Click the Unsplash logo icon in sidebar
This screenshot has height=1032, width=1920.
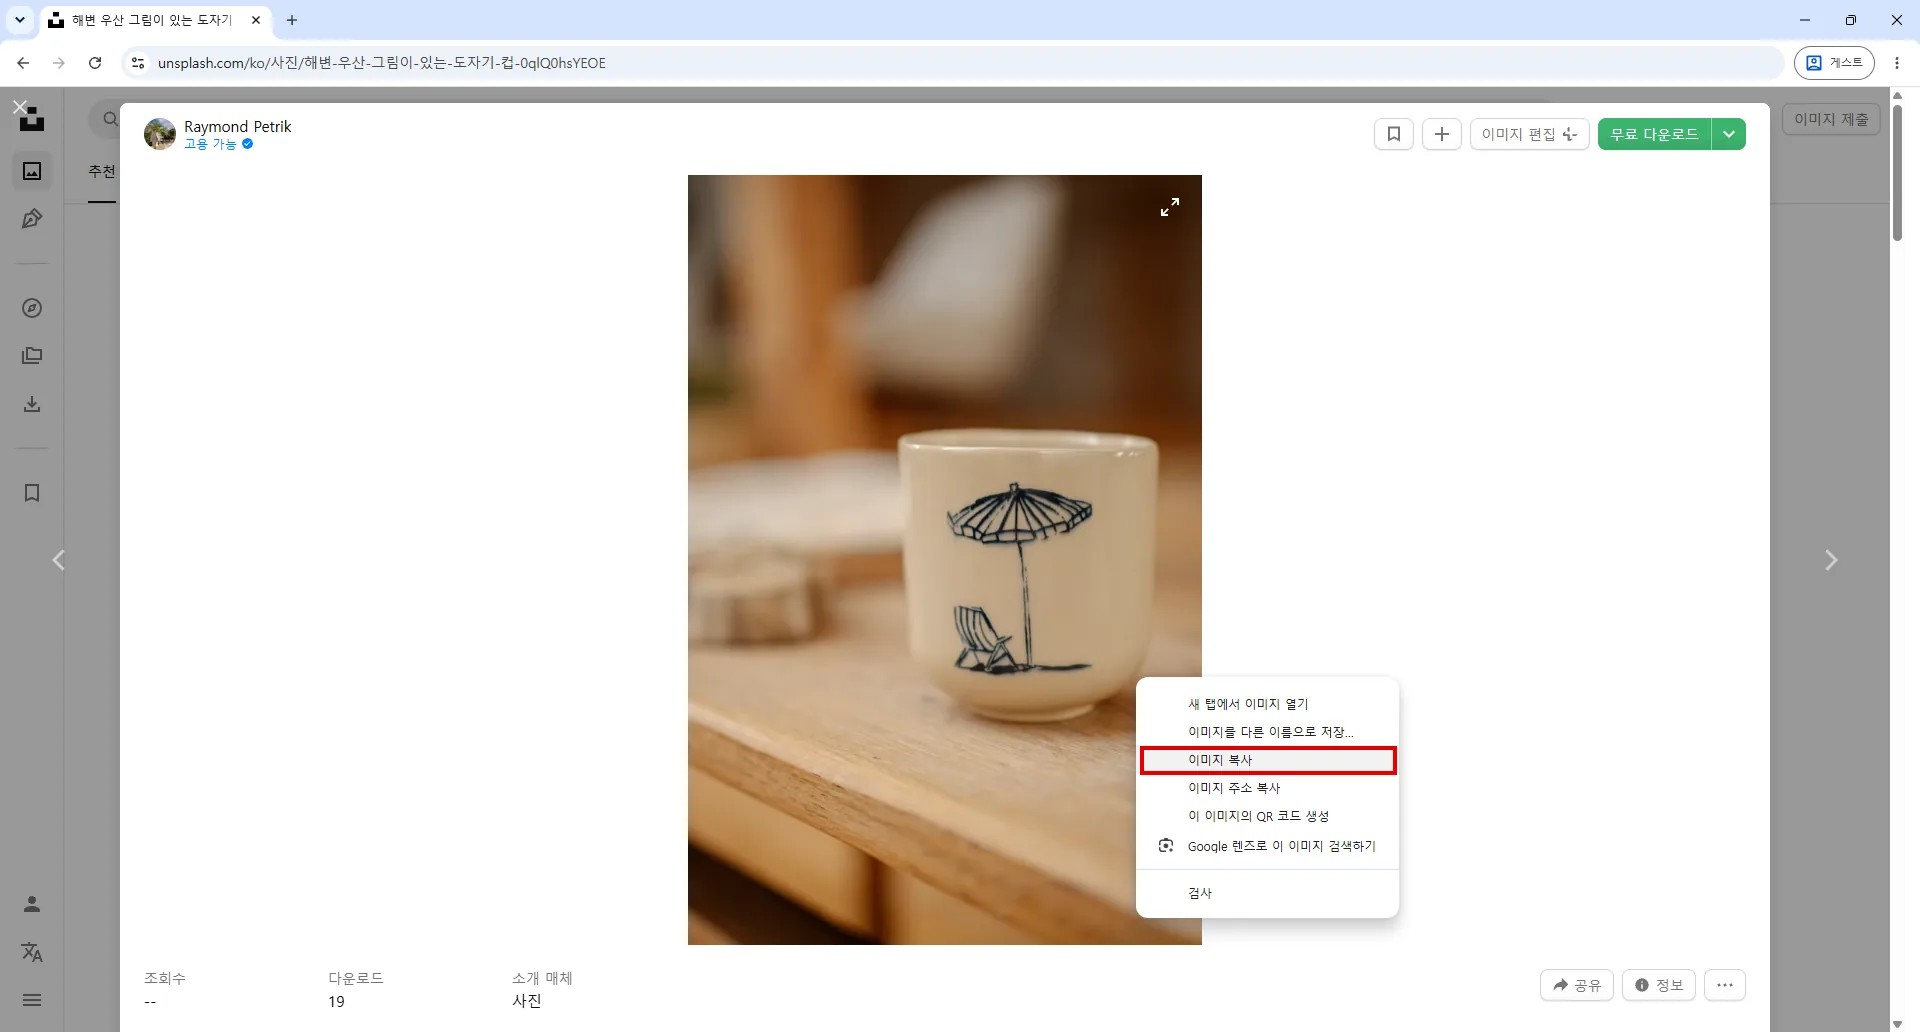(x=33, y=120)
